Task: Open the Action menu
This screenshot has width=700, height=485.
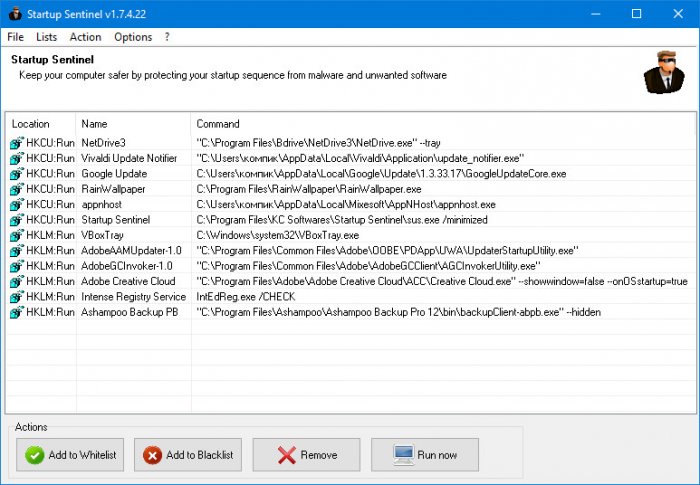Action: coord(85,37)
